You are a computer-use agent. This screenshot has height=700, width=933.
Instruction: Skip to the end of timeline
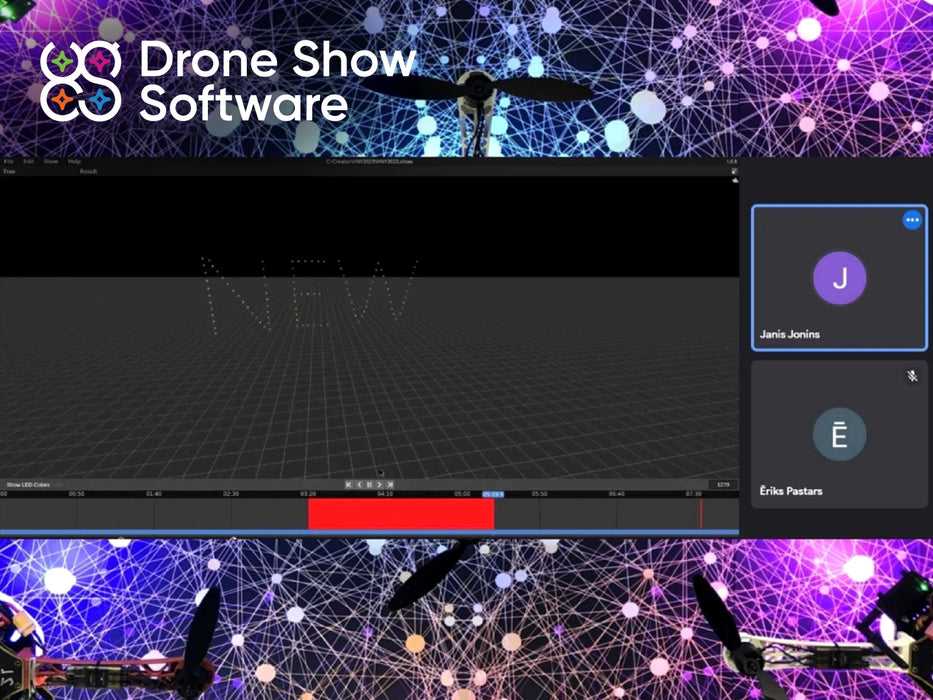[x=390, y=485]
